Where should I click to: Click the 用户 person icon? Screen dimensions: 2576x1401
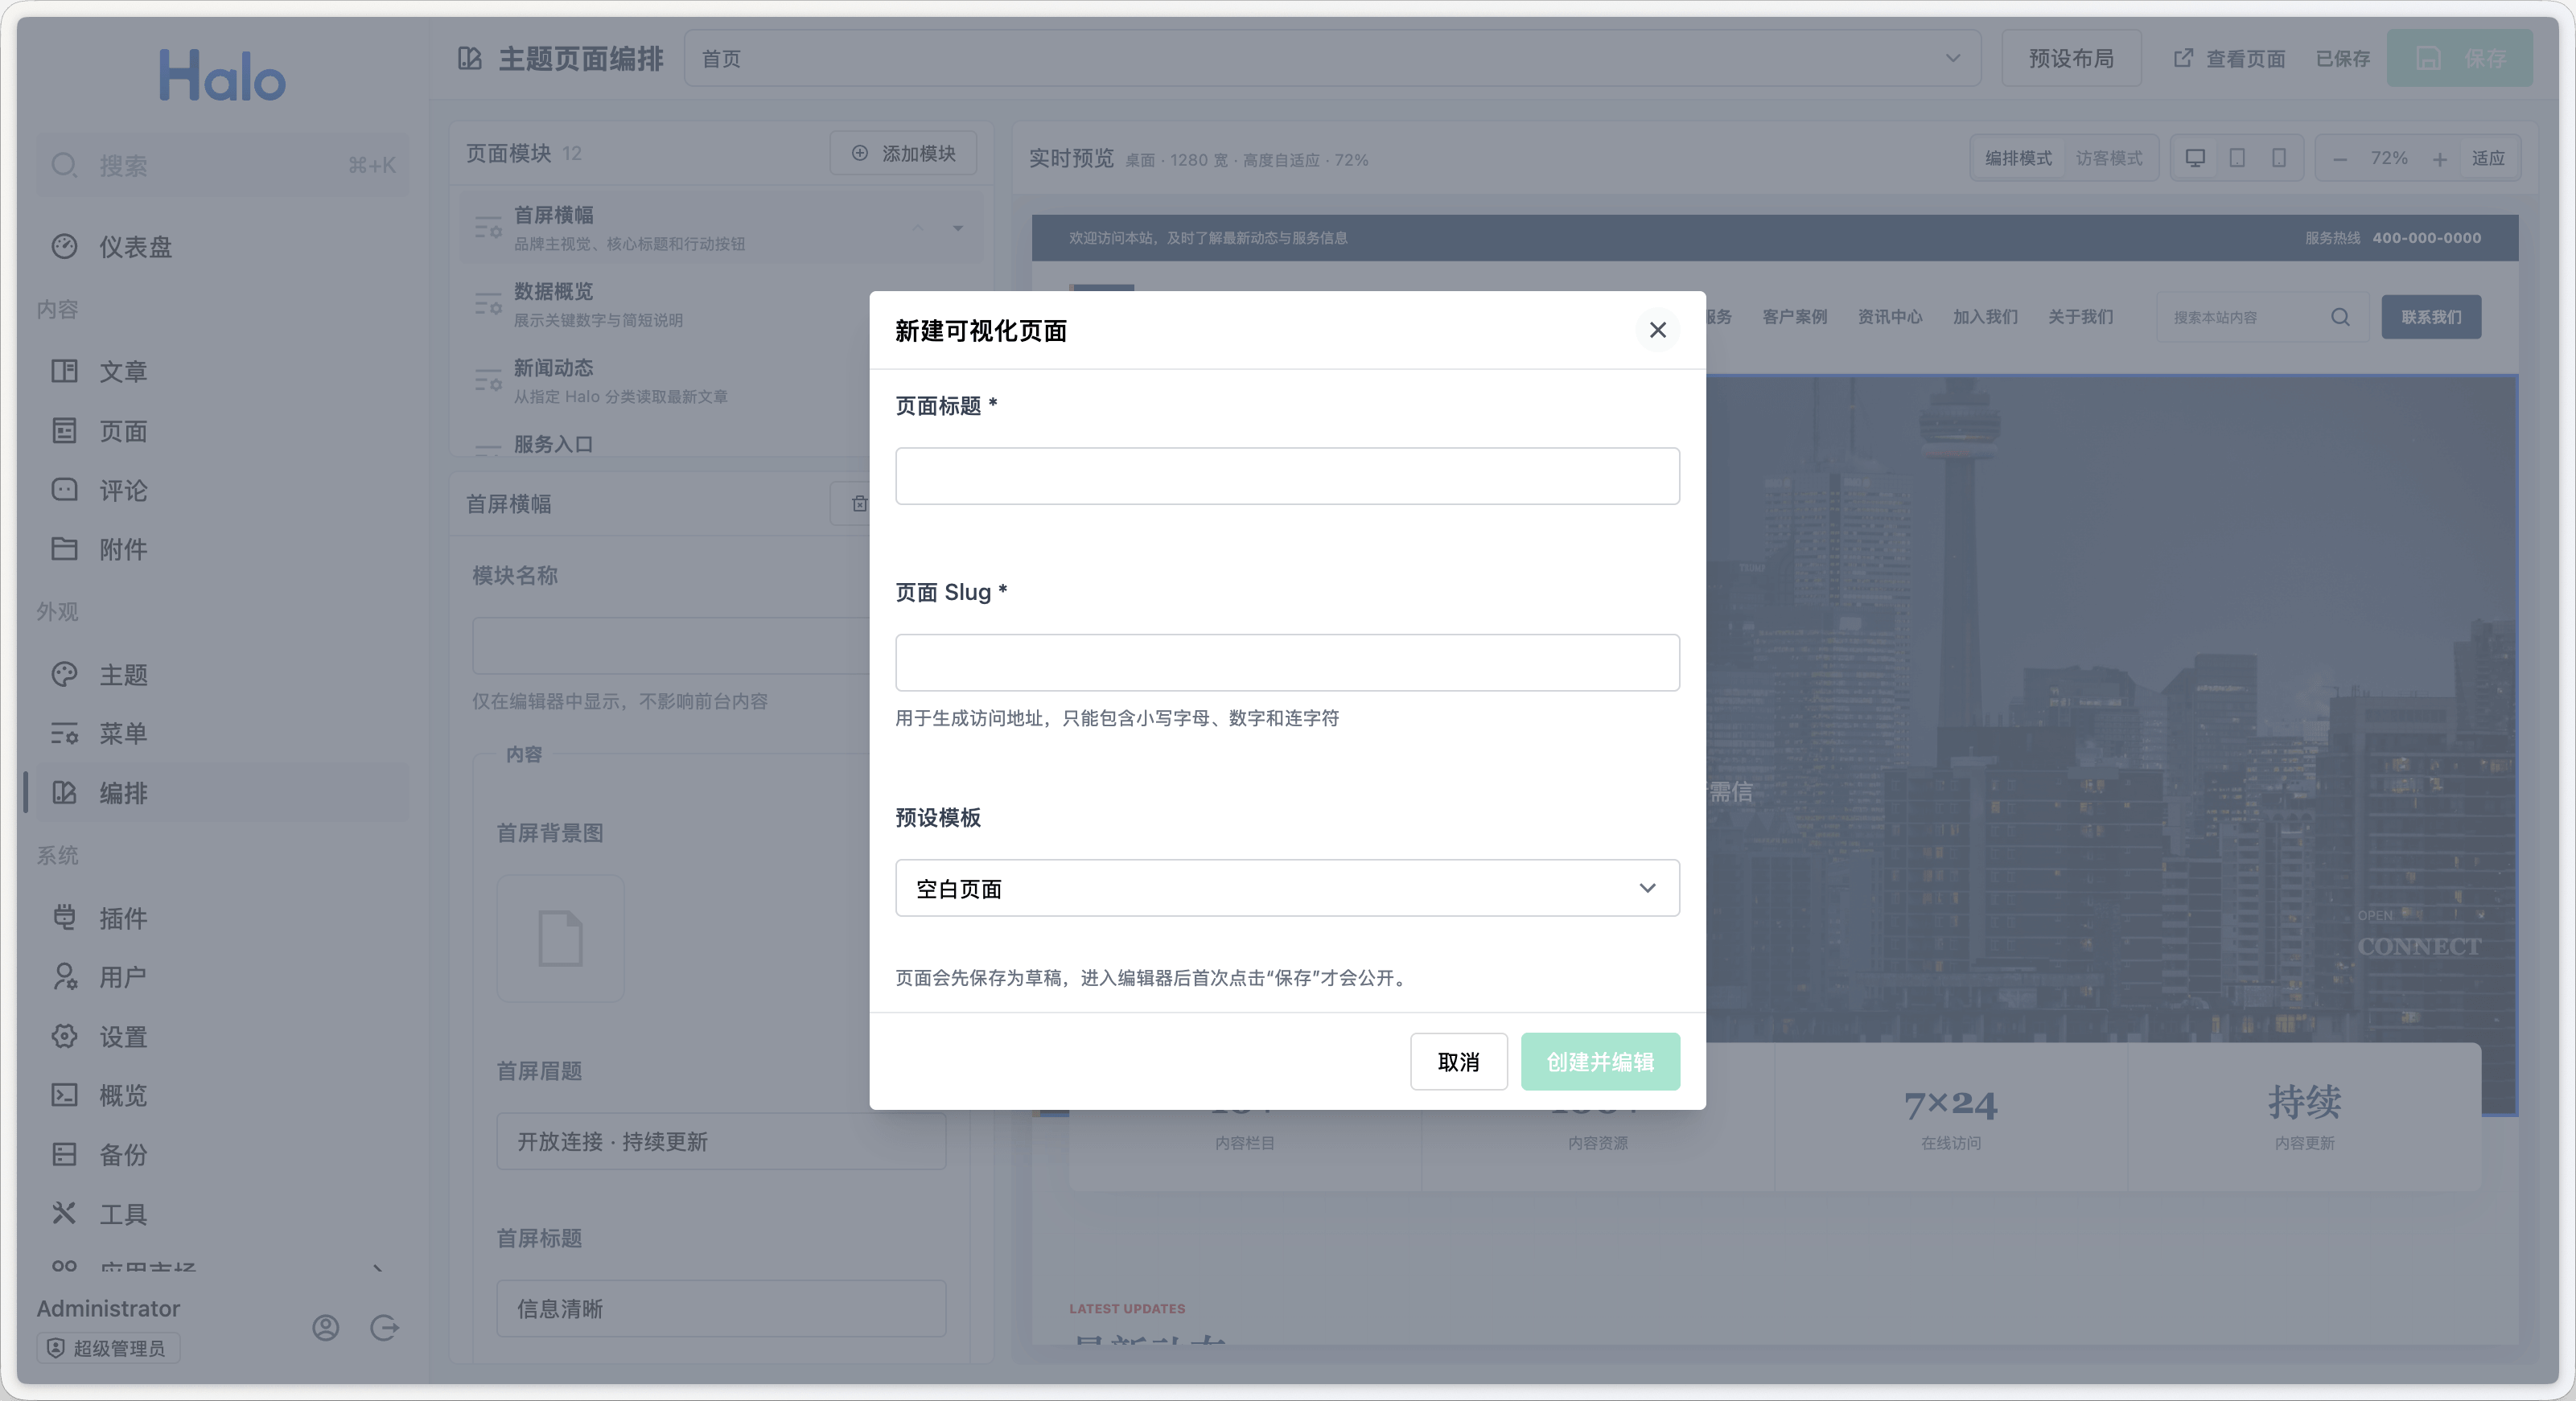[x=64, y=976]
